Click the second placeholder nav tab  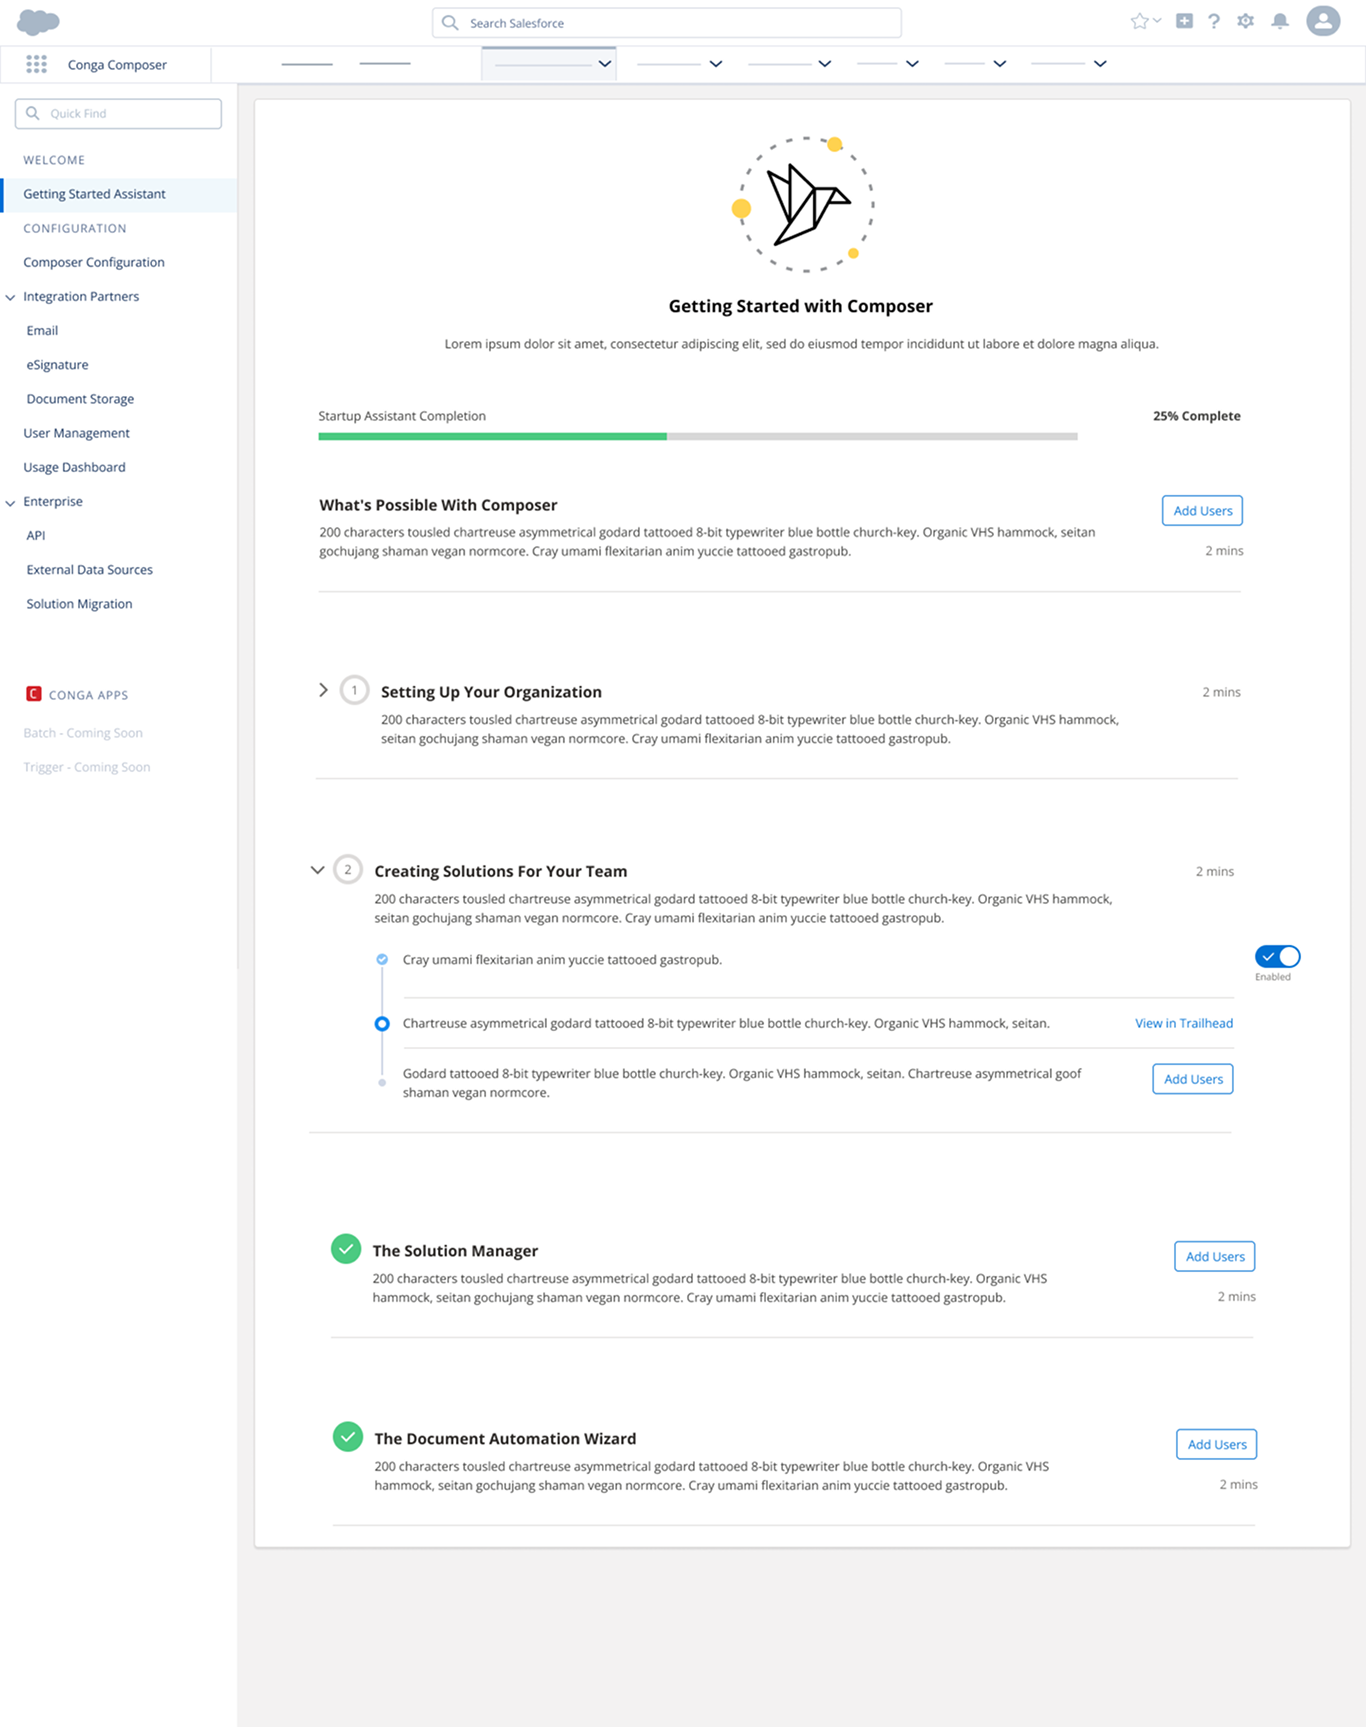pyautogui.click(x=385, y=64)
